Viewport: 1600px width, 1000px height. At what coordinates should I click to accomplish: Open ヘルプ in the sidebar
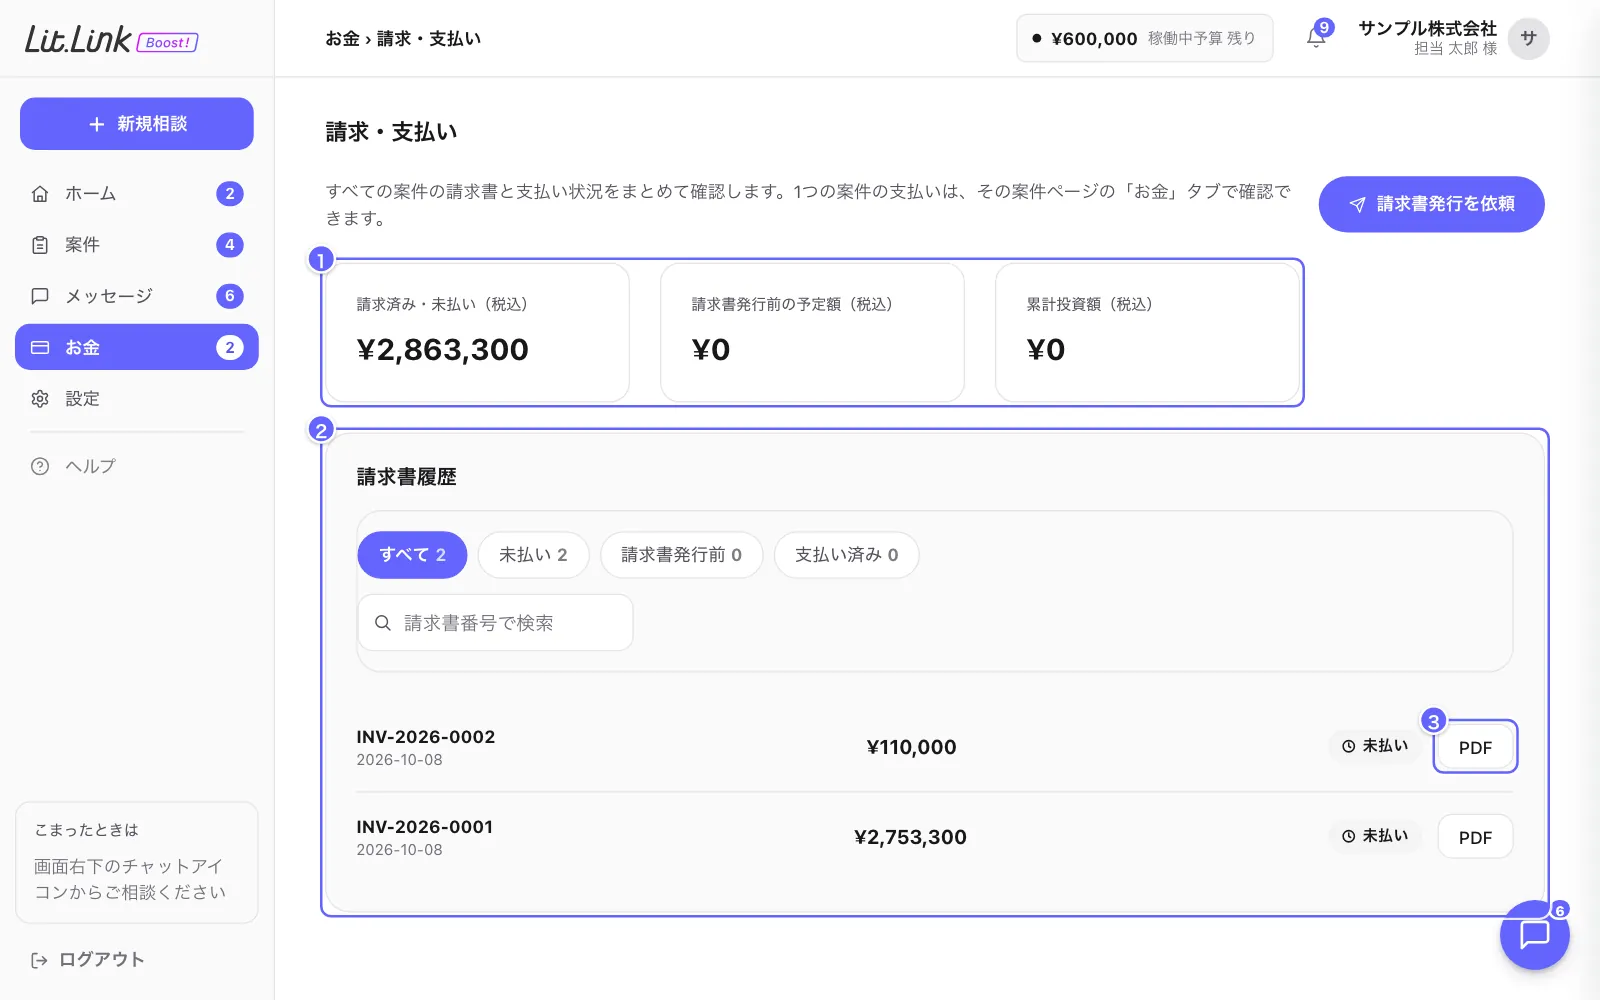click(137, 466)
